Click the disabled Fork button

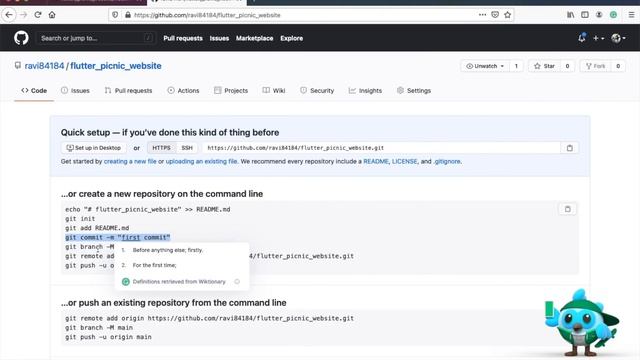tap(596, 66)
